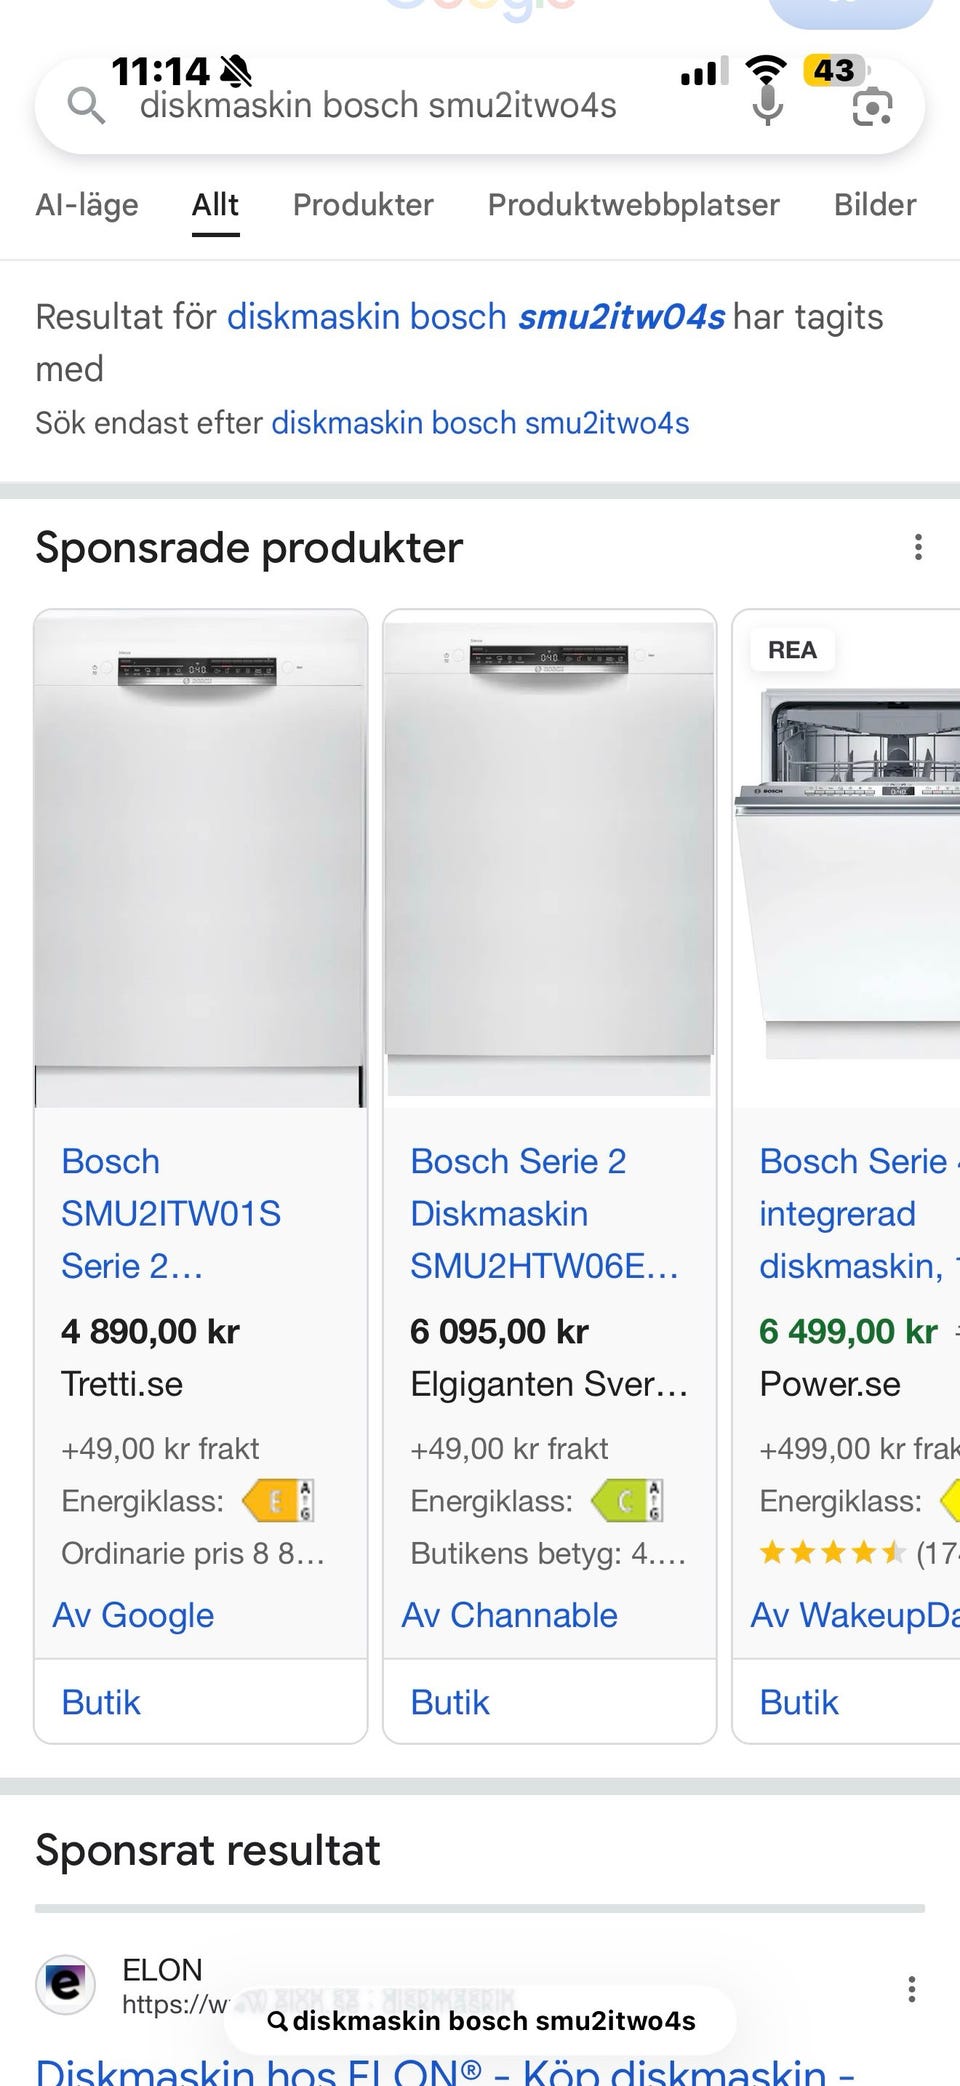Switch to Bilder tab

click(875, 205)
